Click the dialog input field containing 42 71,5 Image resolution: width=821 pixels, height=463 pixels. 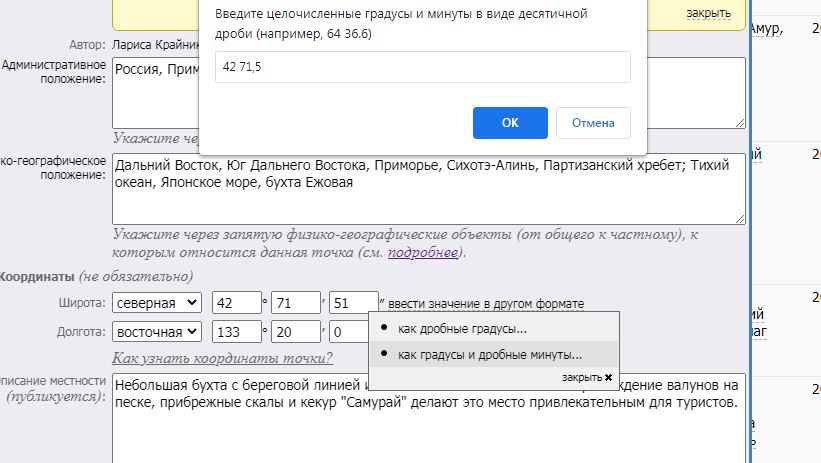pos(419,67)
